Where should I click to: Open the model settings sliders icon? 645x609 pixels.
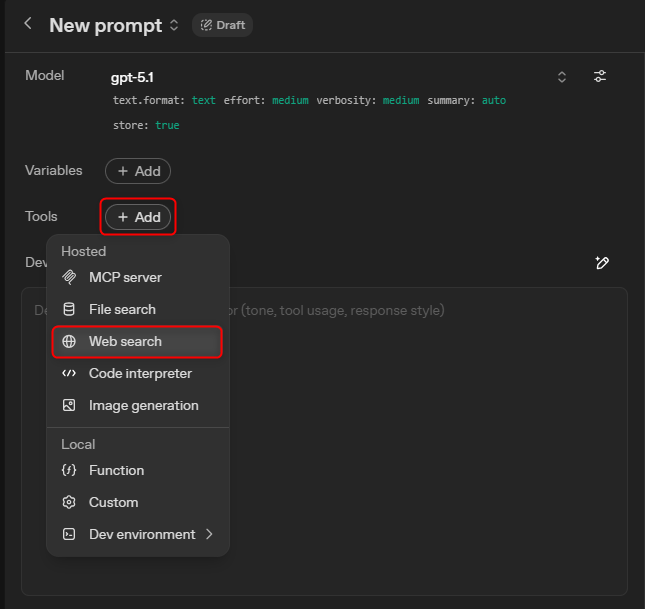600,77
